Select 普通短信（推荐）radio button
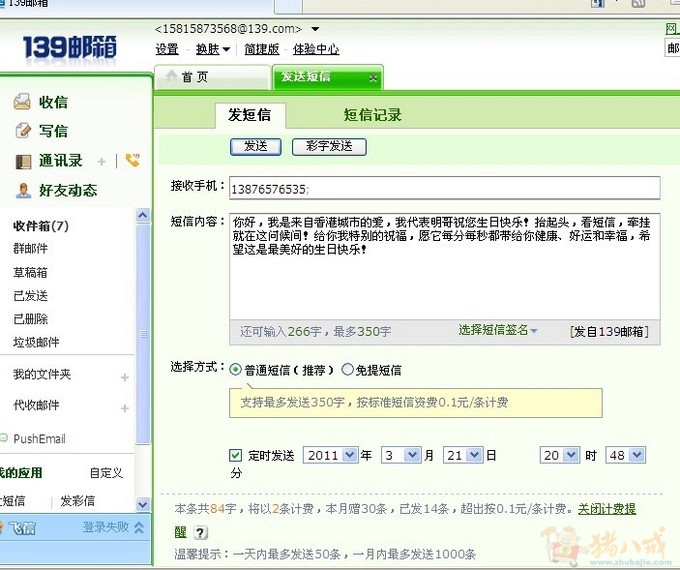 235,370
